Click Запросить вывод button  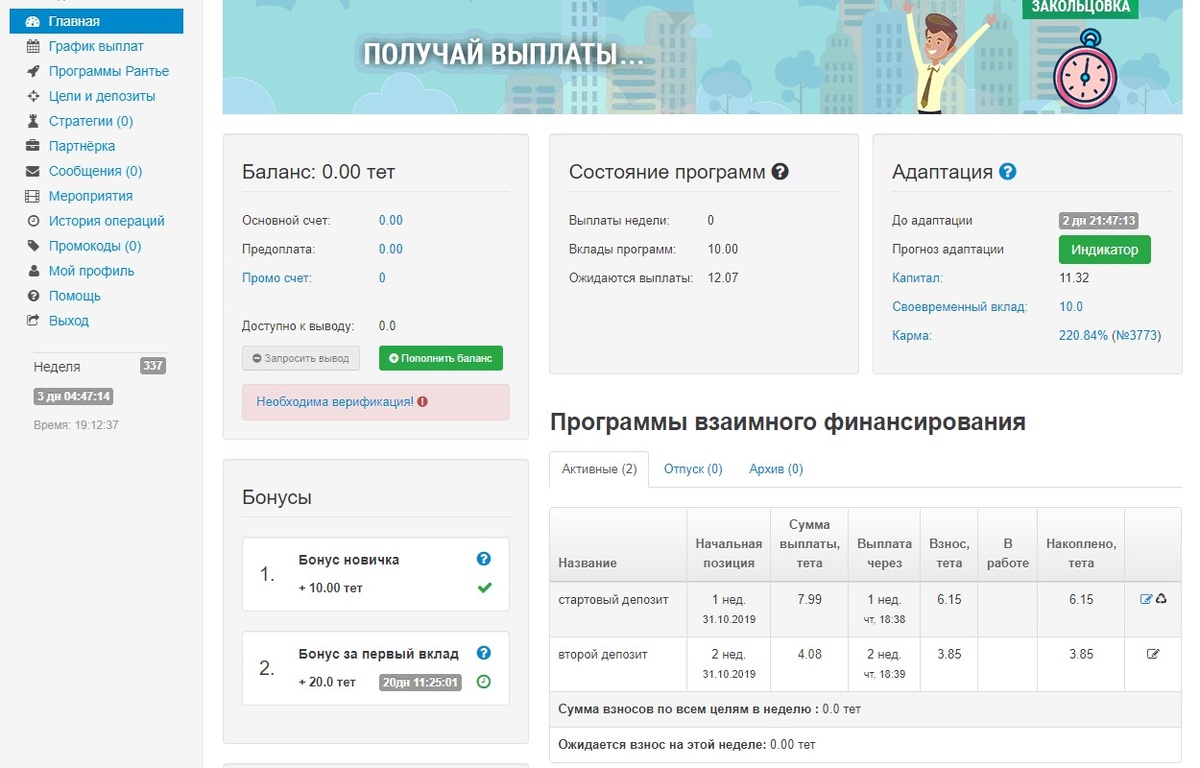point(301,358)
